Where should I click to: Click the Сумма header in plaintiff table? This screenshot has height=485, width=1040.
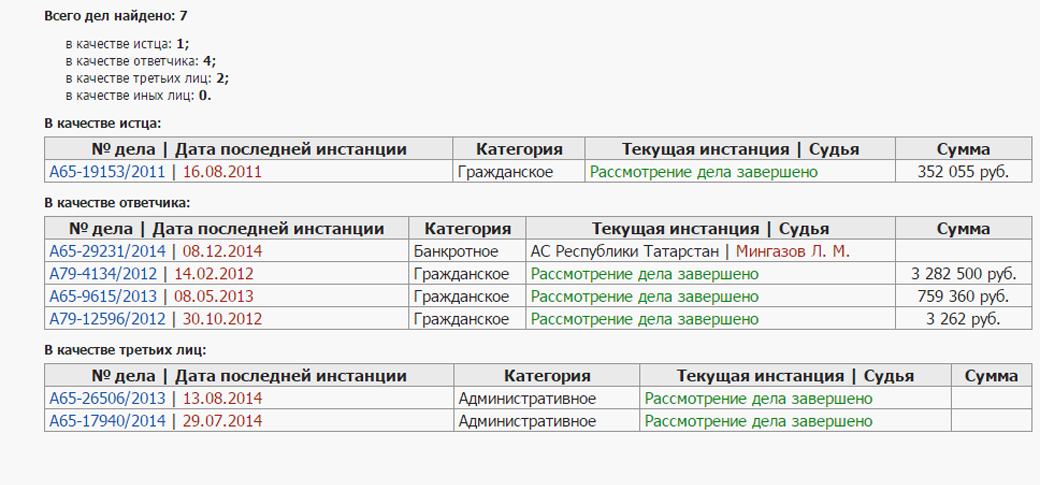963,149
